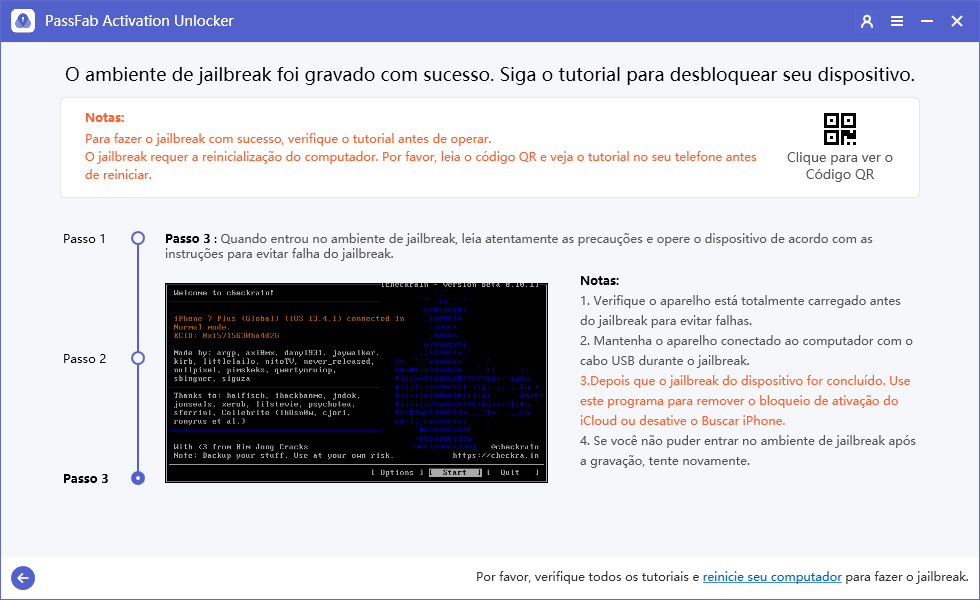Select the Passo 1 step marker circle
The width and height of the screenshot is (980, 600).
point(137,238)
